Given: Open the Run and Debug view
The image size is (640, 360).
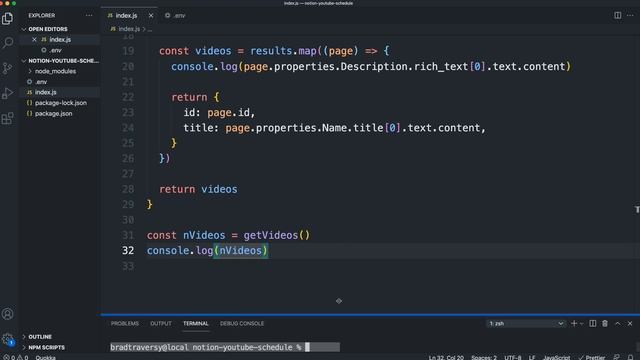Looking at the screenshot, I should click(x=7, y=93).
